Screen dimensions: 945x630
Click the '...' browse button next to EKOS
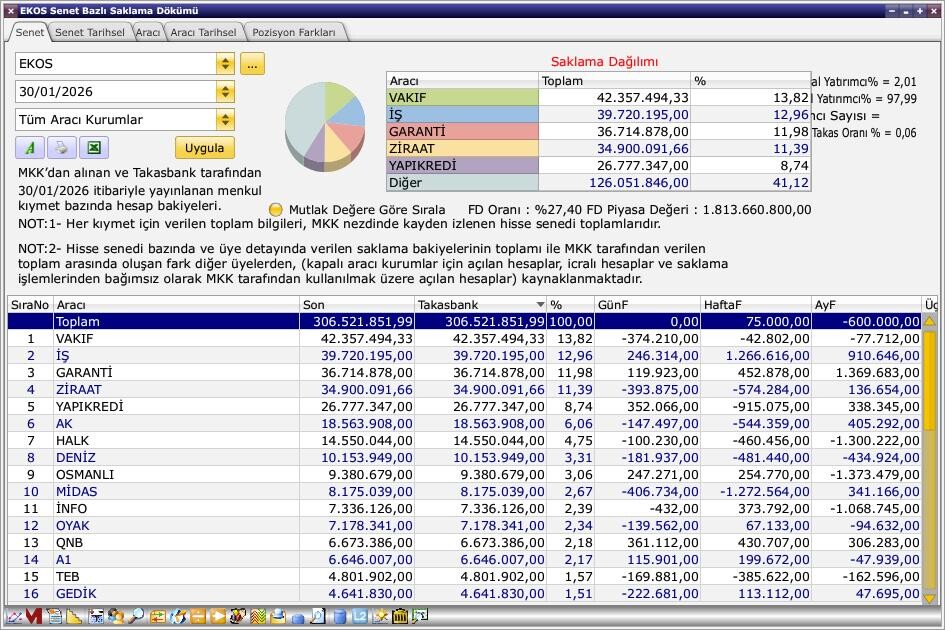click(x=252, y=64)
